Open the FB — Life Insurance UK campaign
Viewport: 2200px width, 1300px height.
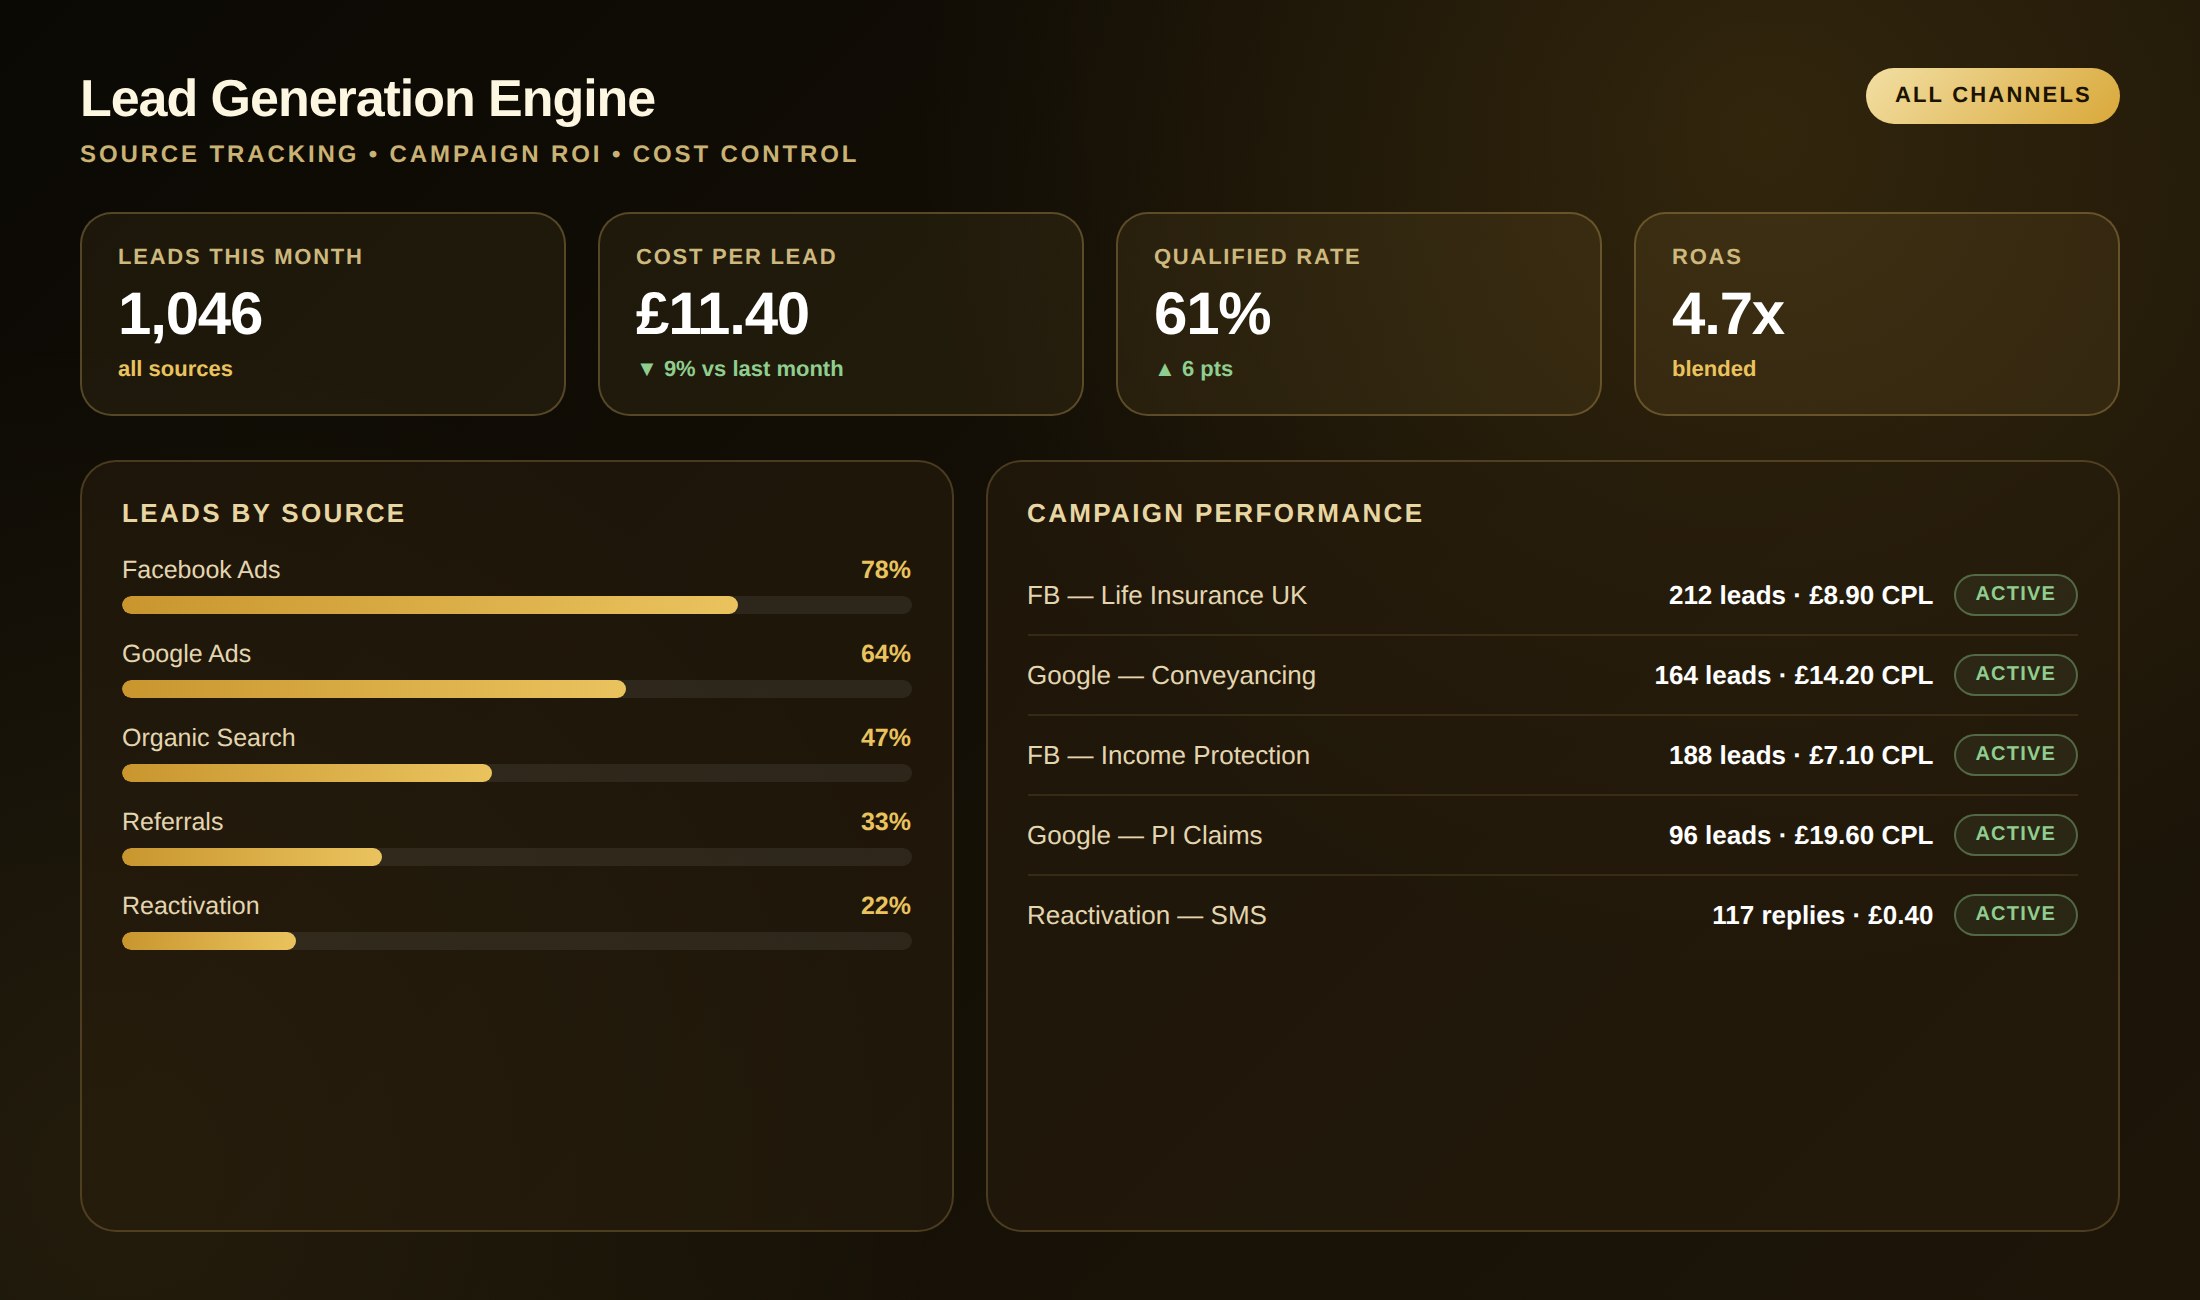[x=1552, y=595]
